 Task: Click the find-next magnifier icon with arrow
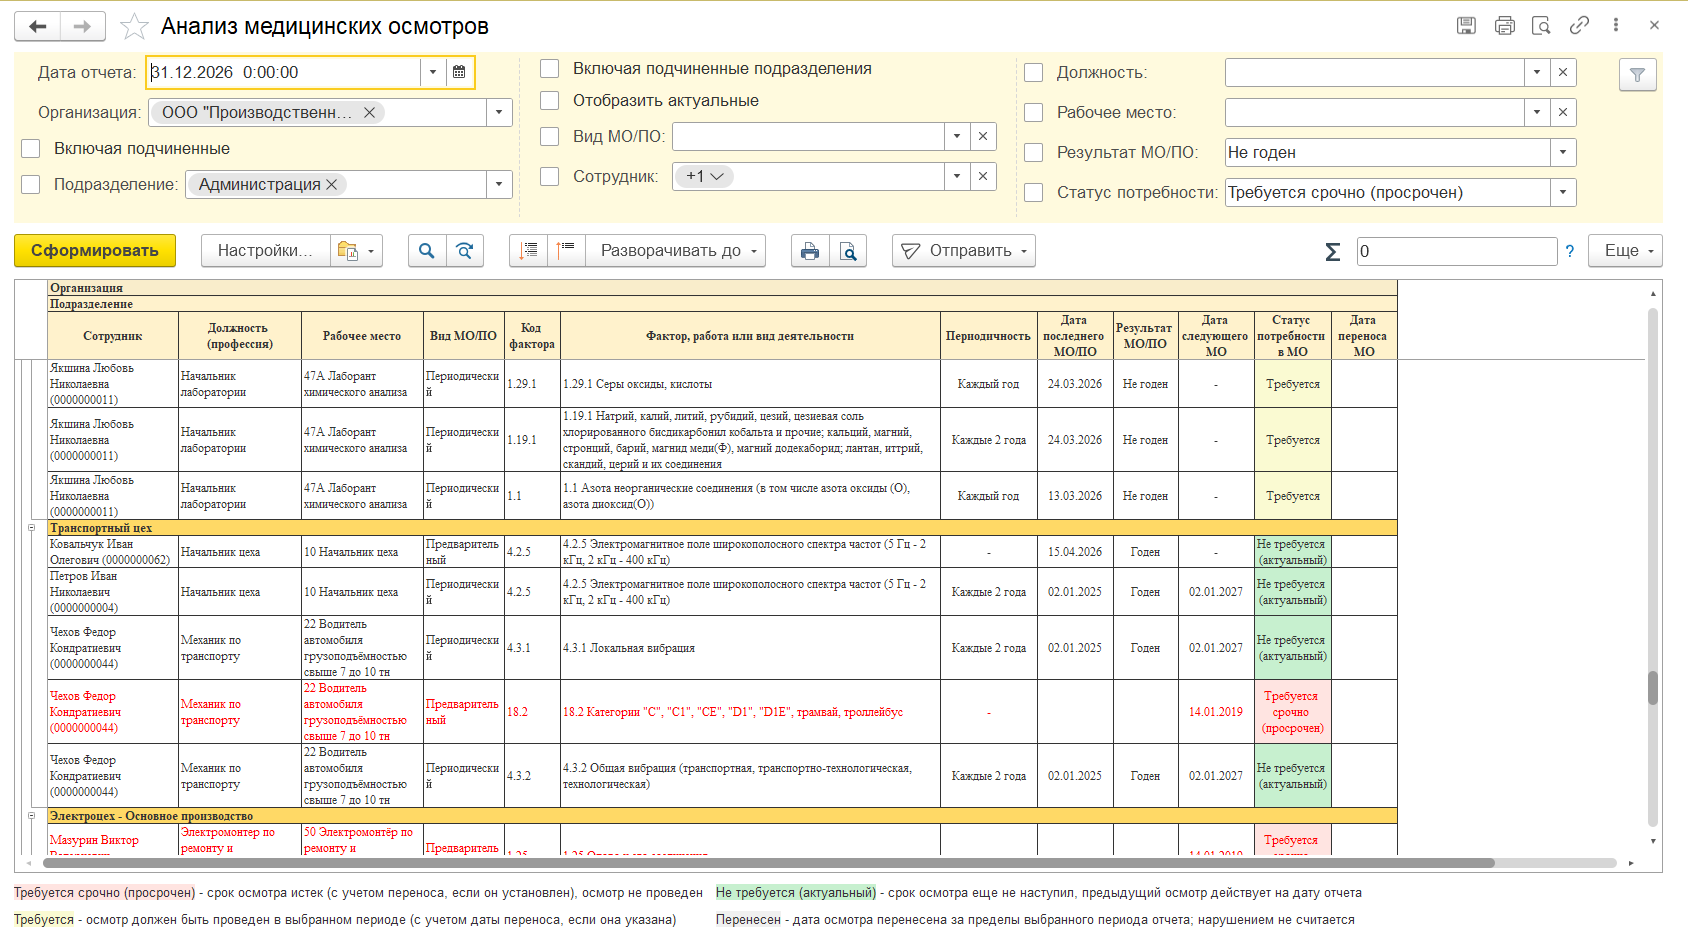[465, 251]
